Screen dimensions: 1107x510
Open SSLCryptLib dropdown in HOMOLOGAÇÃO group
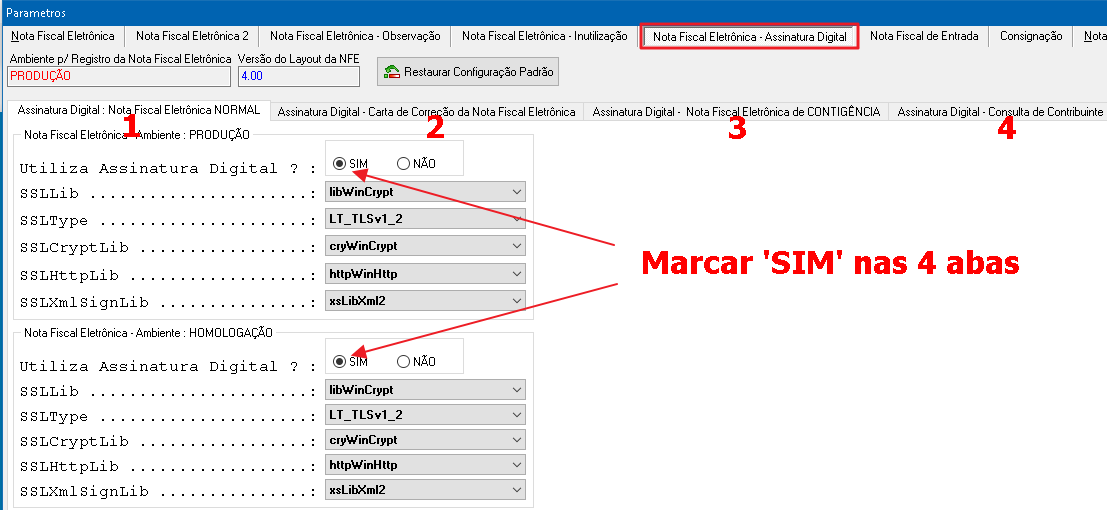[425, 439]
